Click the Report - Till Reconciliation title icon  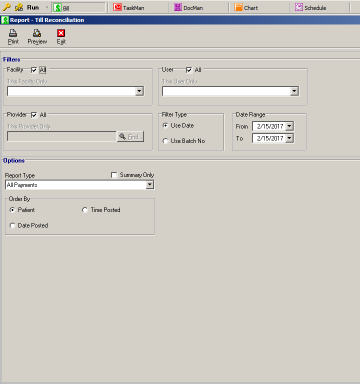(x=5, y=20)
